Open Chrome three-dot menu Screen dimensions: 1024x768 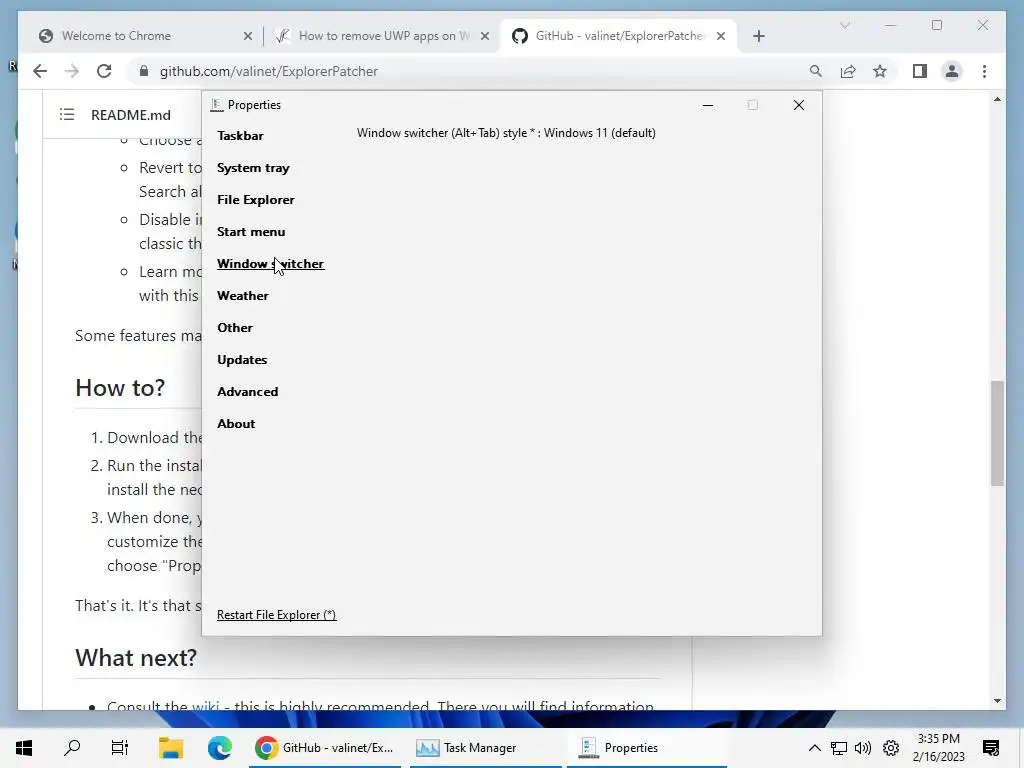point(984,71)
